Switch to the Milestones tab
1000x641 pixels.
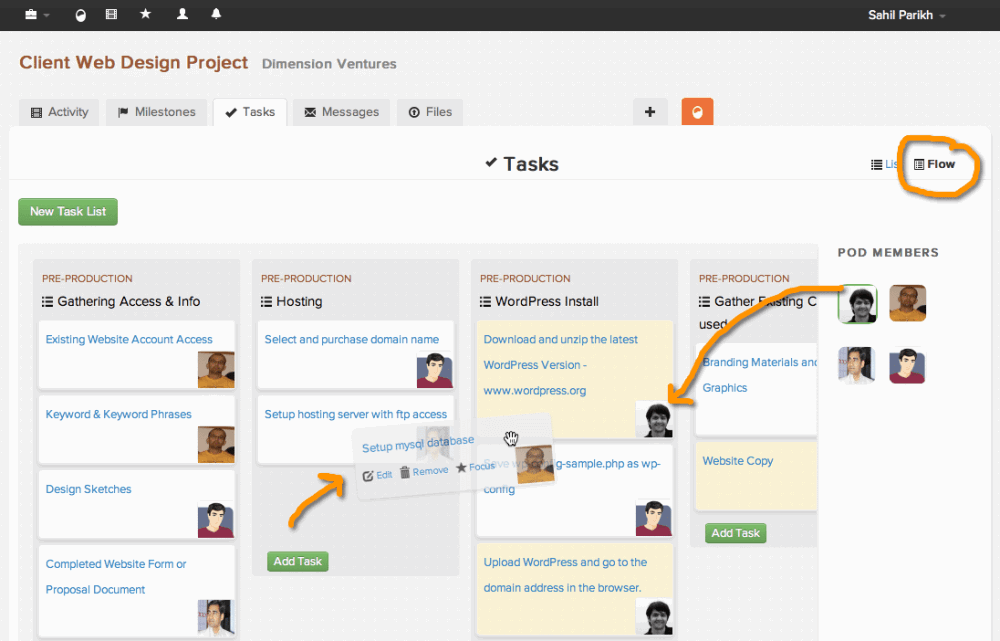(x=157, y=112)
